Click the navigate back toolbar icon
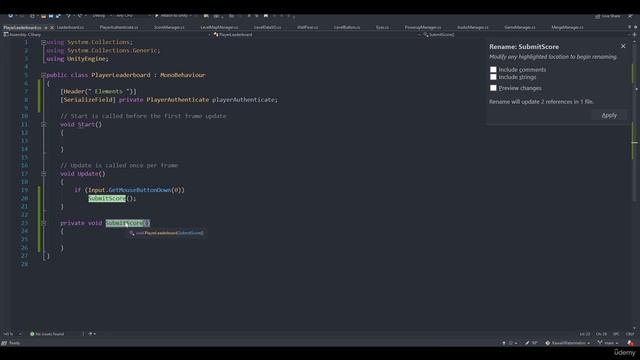Screen dimensions: 640x360 coord(10,16)
